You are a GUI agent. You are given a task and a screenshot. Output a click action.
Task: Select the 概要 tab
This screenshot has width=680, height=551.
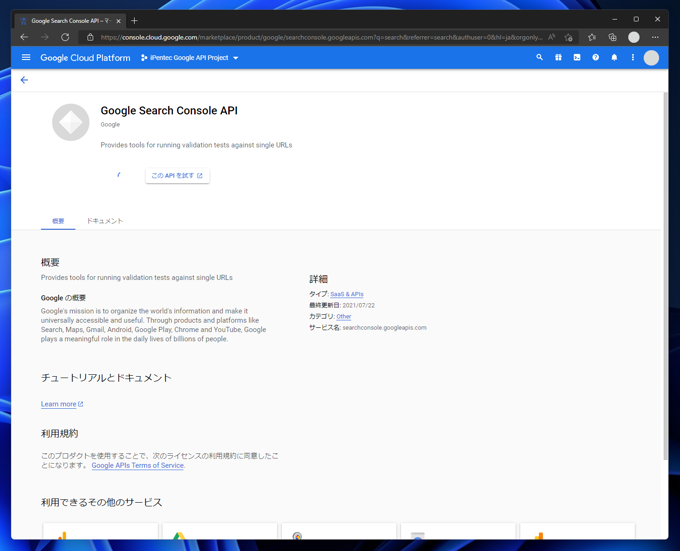58,221
